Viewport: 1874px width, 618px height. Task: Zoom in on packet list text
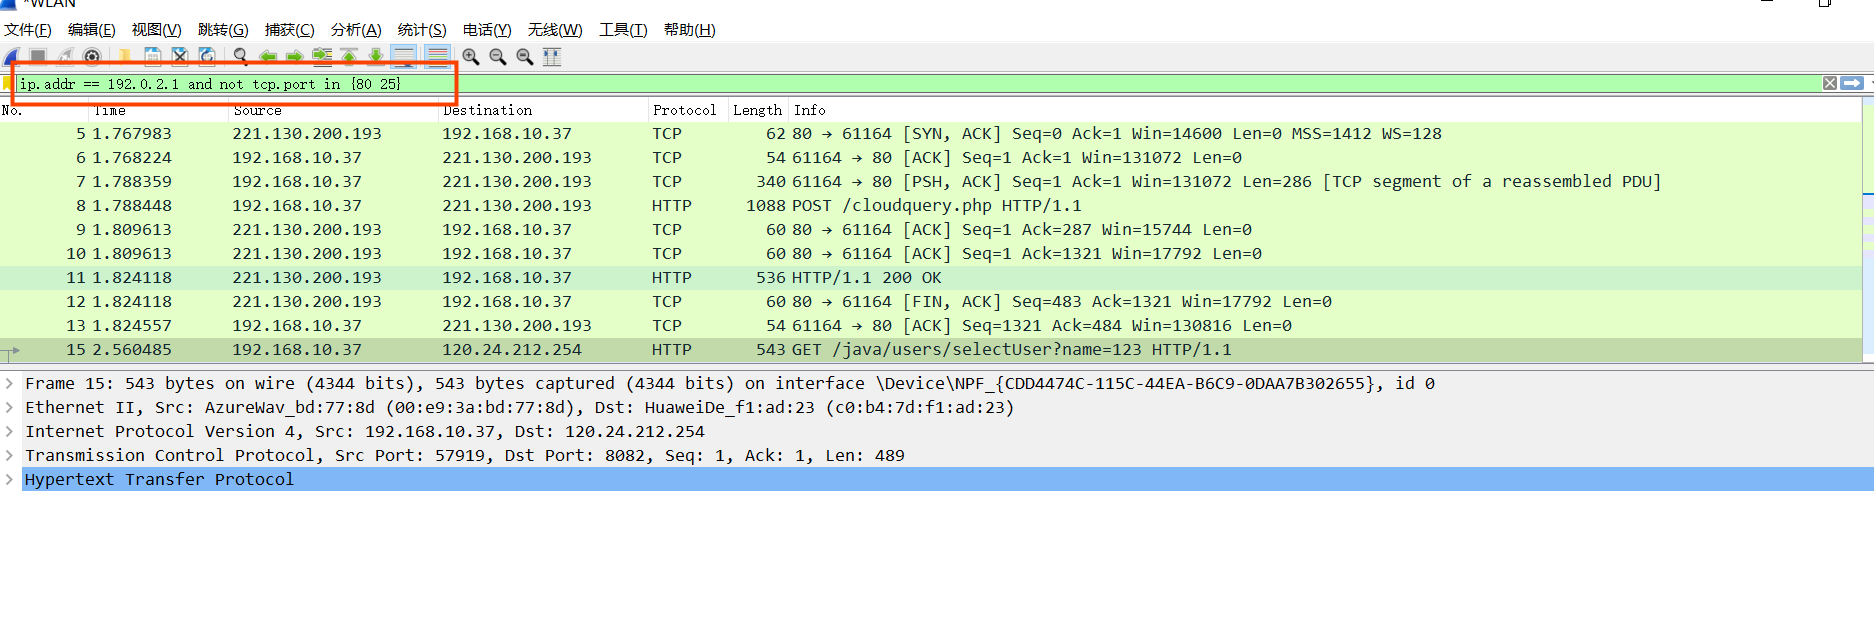tap(471, 56)
